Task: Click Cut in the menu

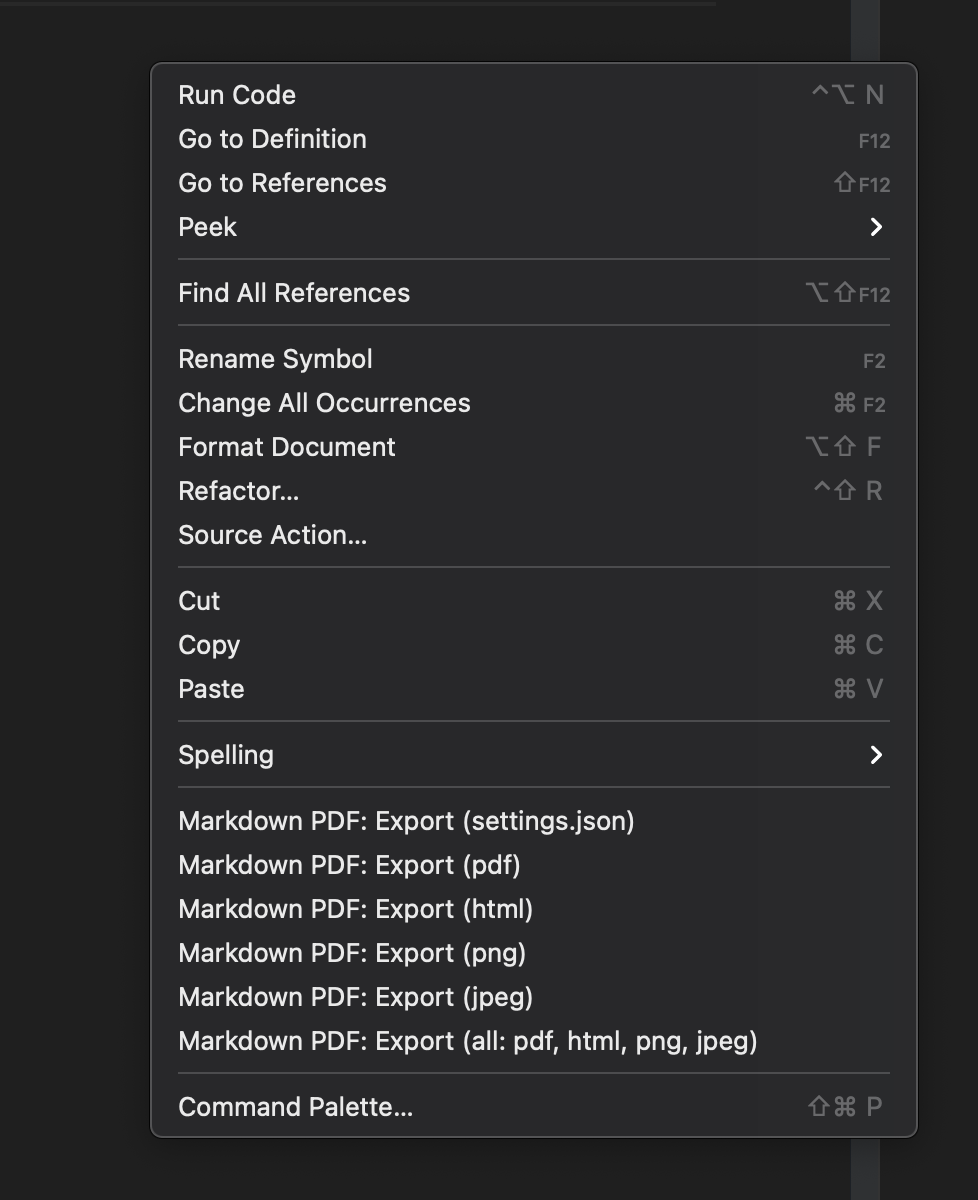Action: point(198,600)
